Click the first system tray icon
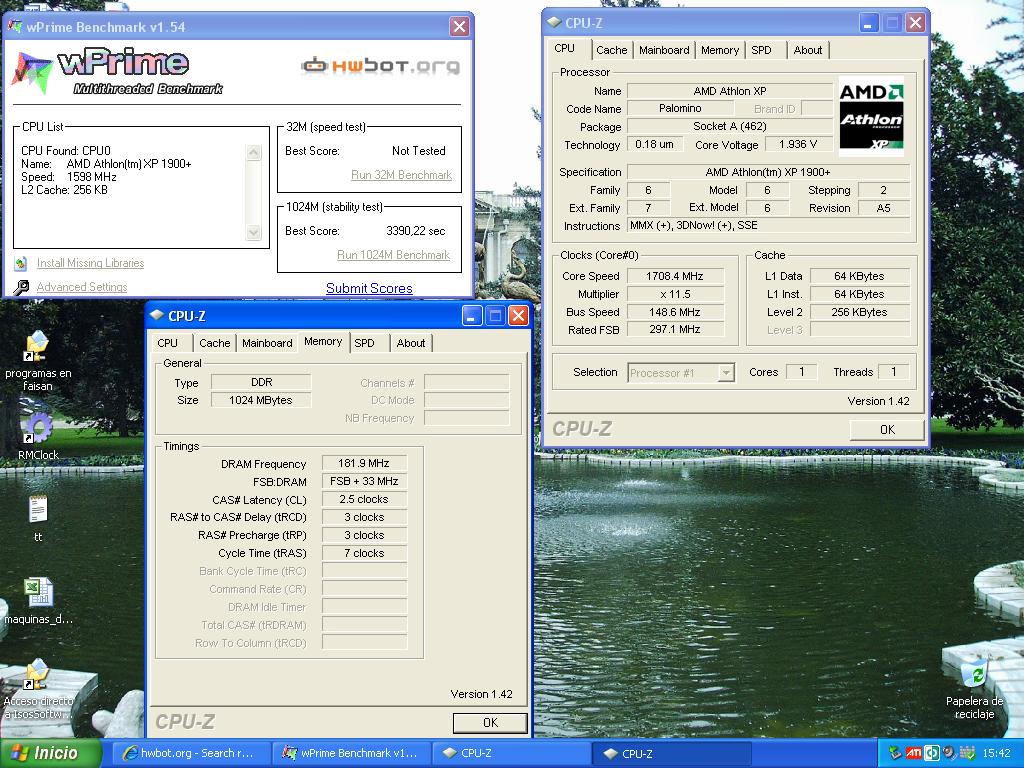1024x768 pixels. point(895,753)
